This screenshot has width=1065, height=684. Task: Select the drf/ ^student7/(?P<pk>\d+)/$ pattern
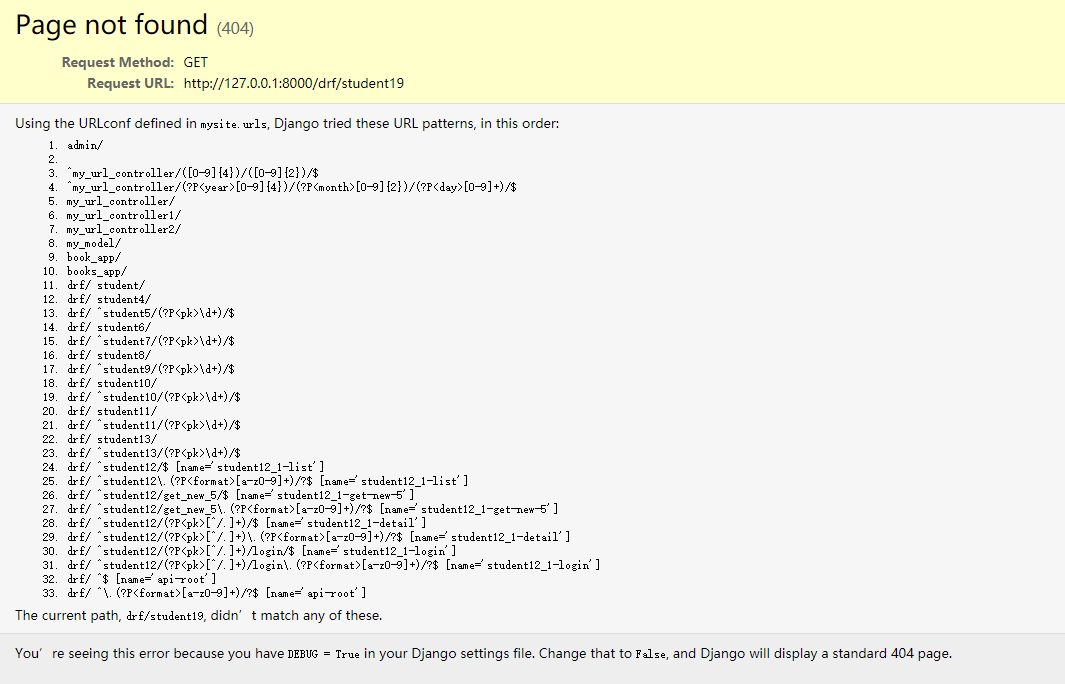151,342
